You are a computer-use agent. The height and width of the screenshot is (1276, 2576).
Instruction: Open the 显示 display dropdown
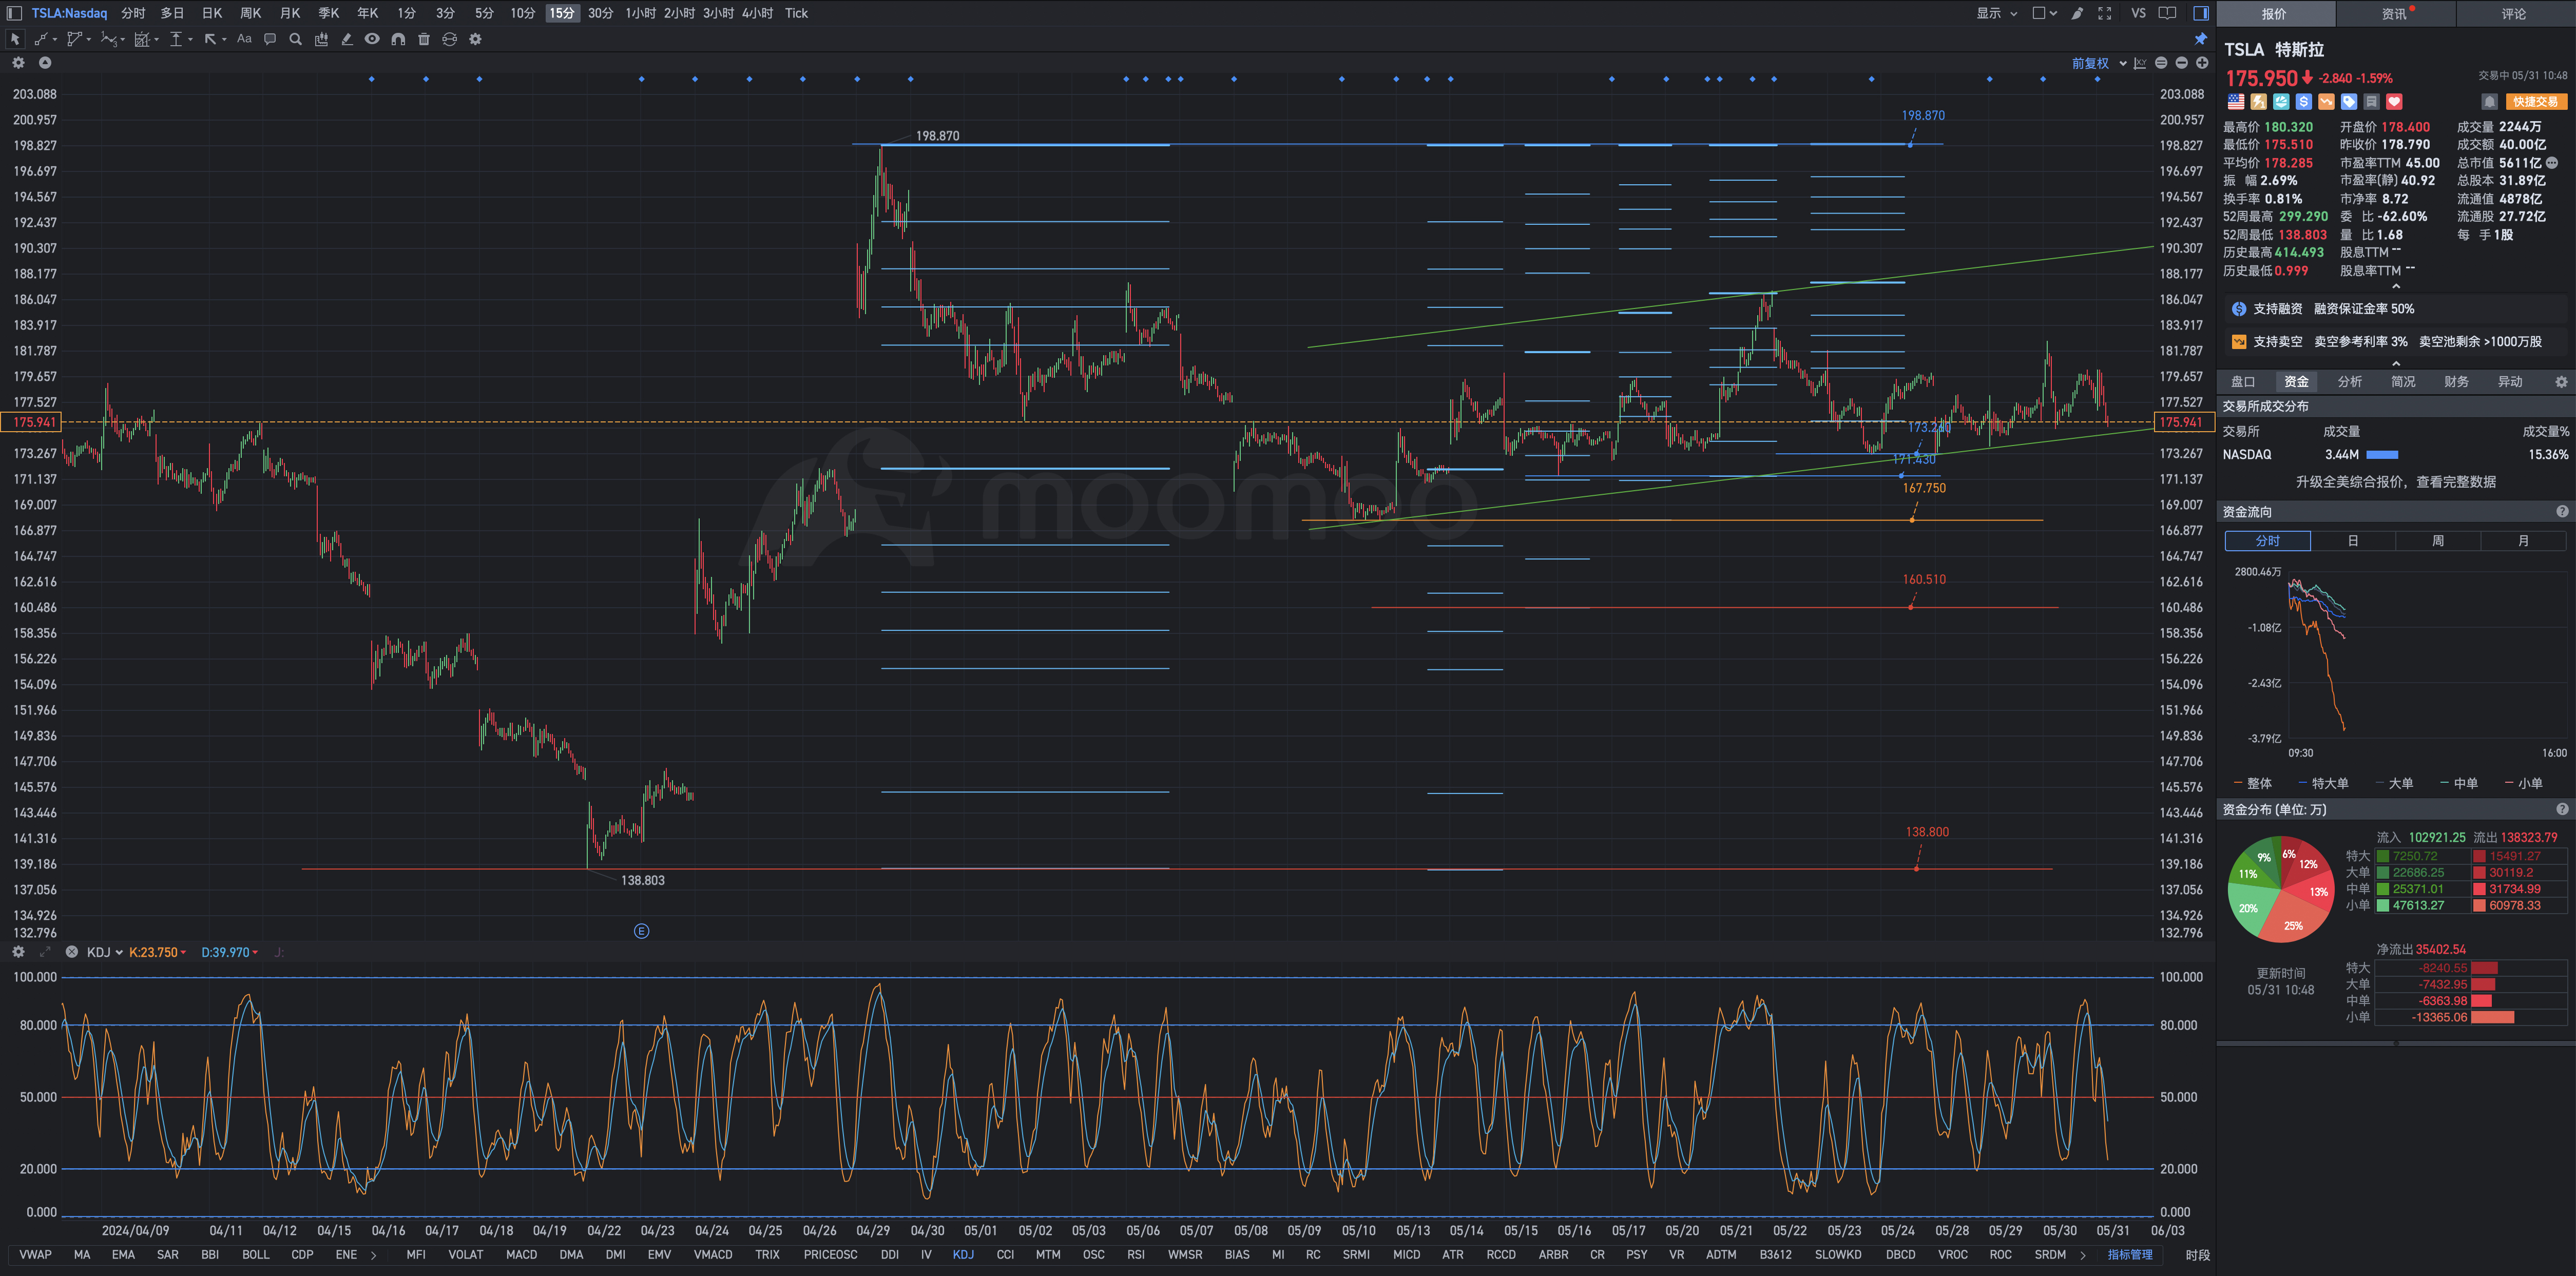(1997, 13)
